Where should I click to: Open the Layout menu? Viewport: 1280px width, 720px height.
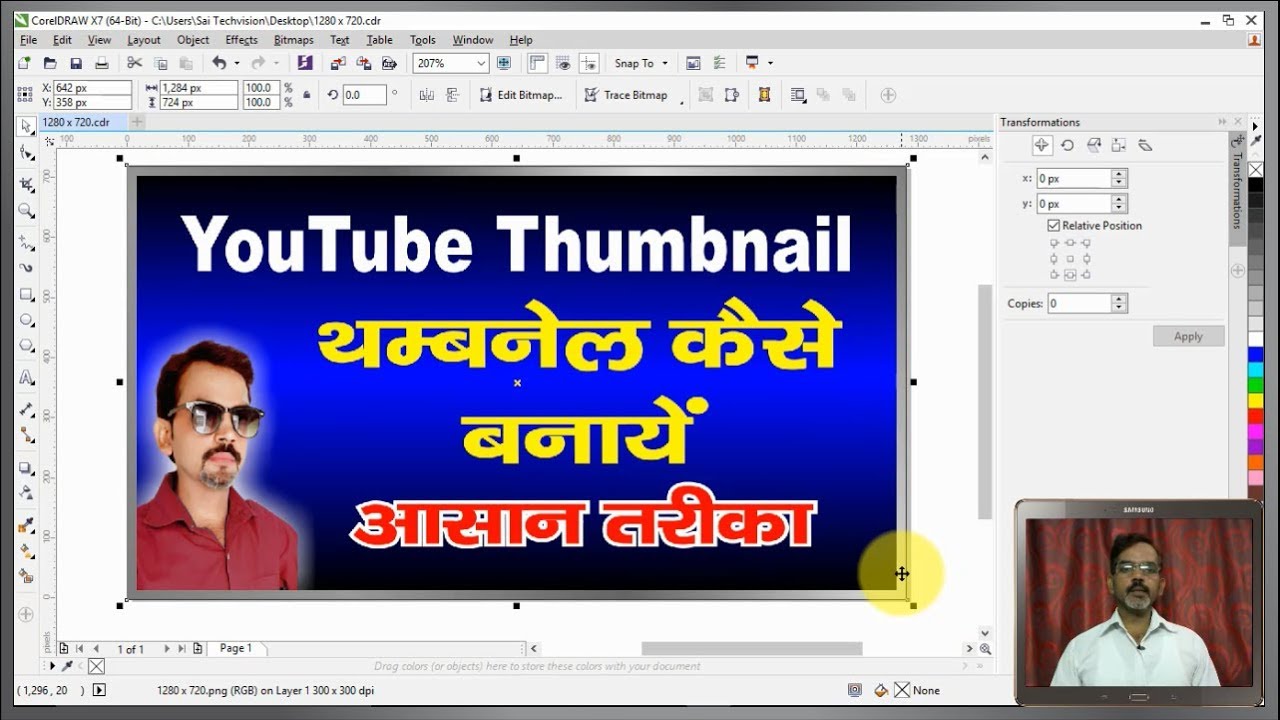pyautogui.click(x=143, y=40)
